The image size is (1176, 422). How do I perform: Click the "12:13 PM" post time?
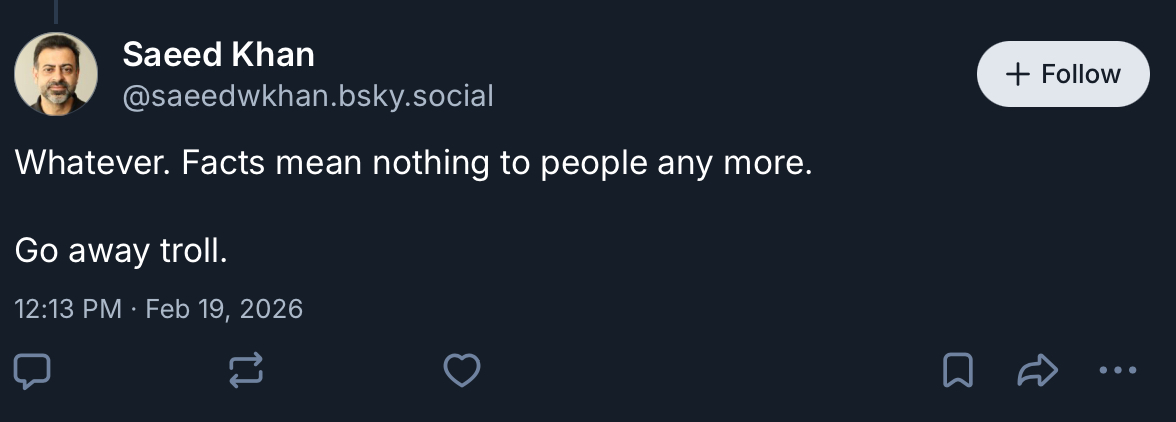(68, 308)
